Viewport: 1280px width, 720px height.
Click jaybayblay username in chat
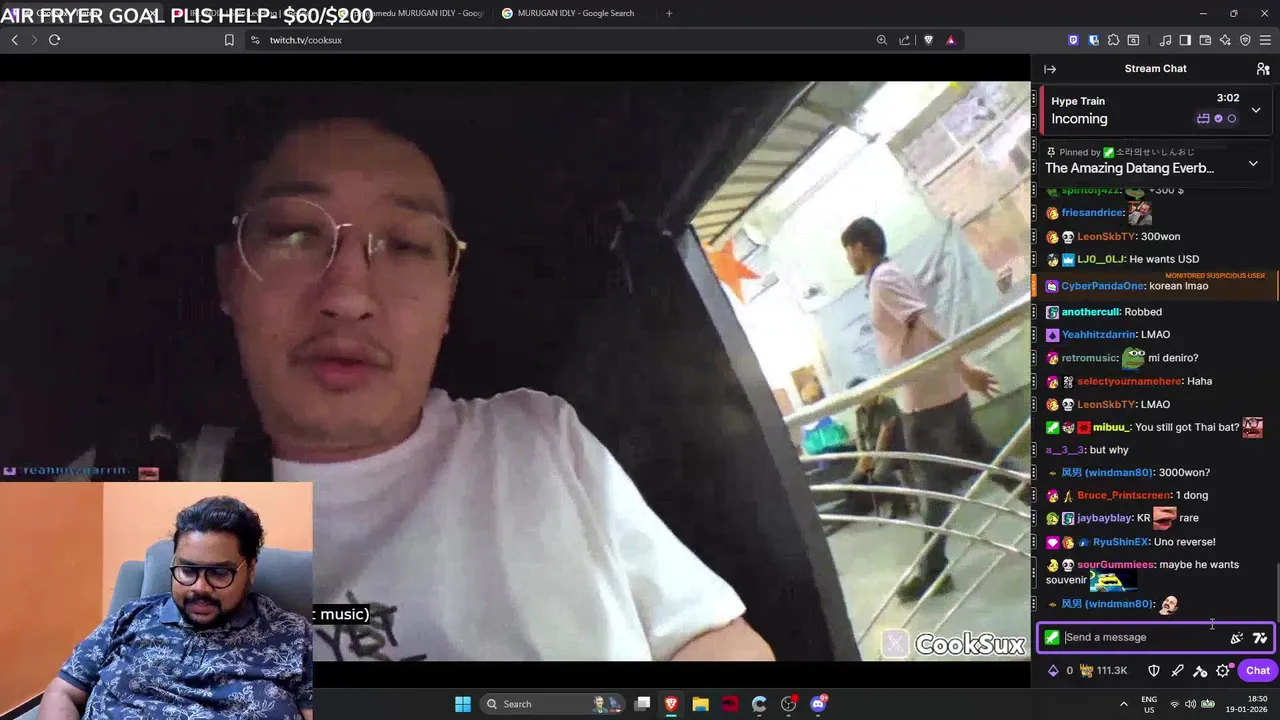[x=1104, y=518]
